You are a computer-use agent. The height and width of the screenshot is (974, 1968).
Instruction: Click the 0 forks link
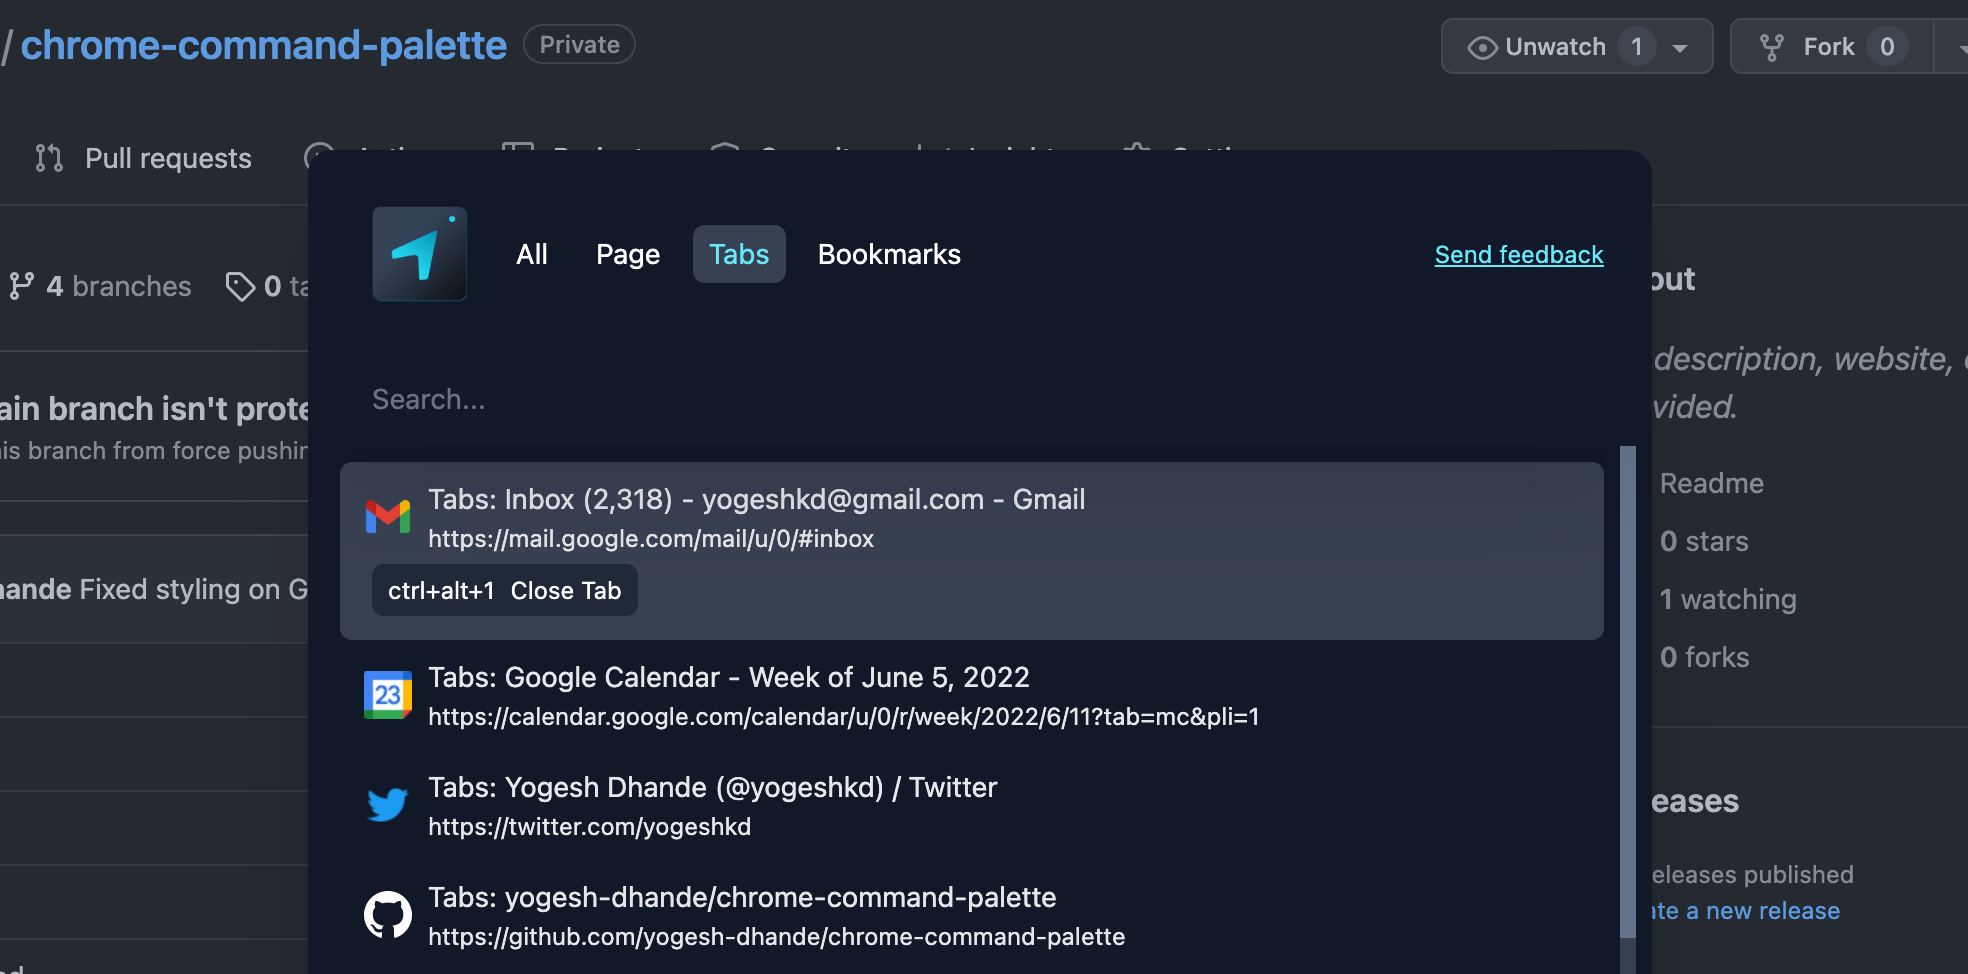click(x=1705, y=657)
